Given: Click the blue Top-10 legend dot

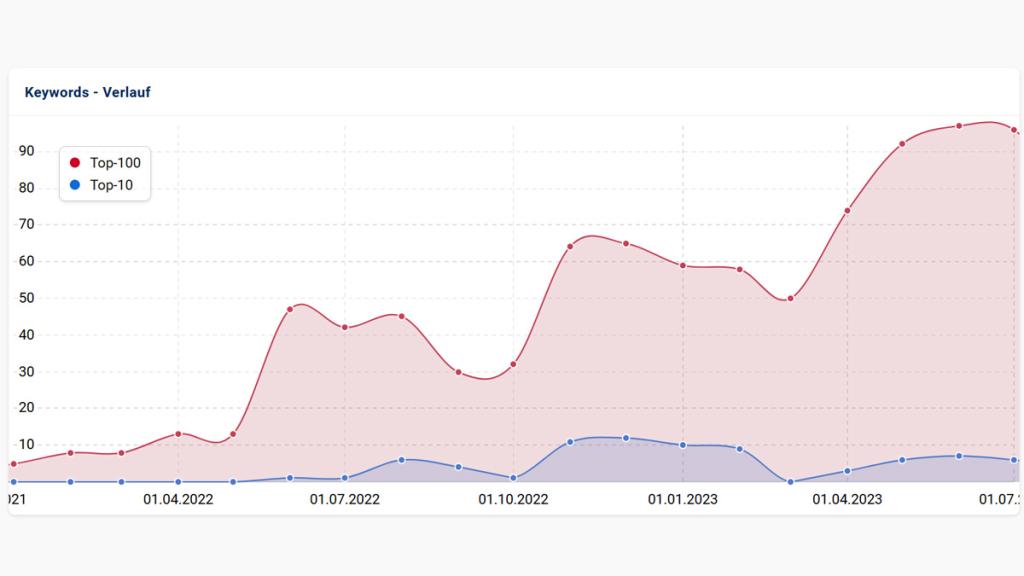Looking at the screenshot, I should (75, 184).
